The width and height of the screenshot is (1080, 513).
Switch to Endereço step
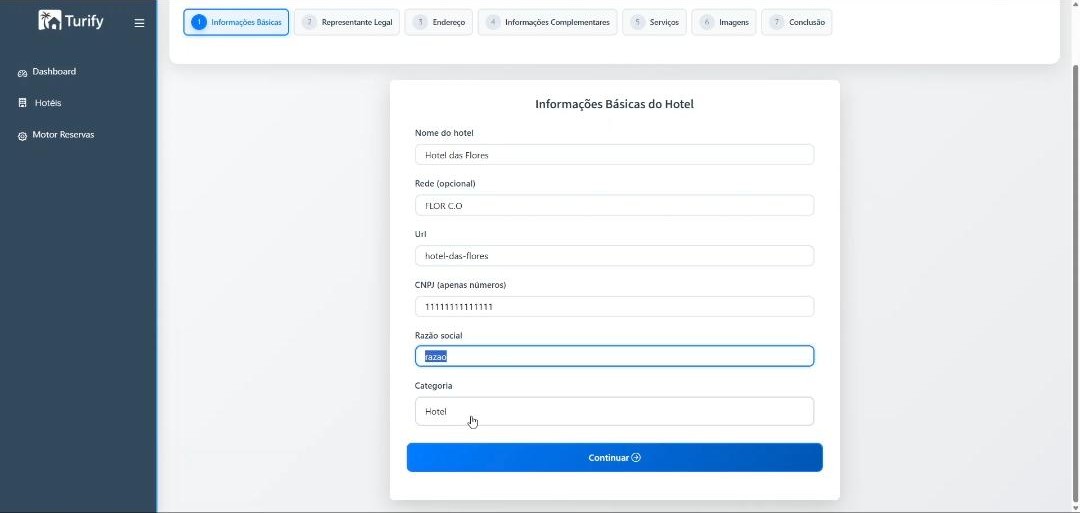(x=439, y=22)
